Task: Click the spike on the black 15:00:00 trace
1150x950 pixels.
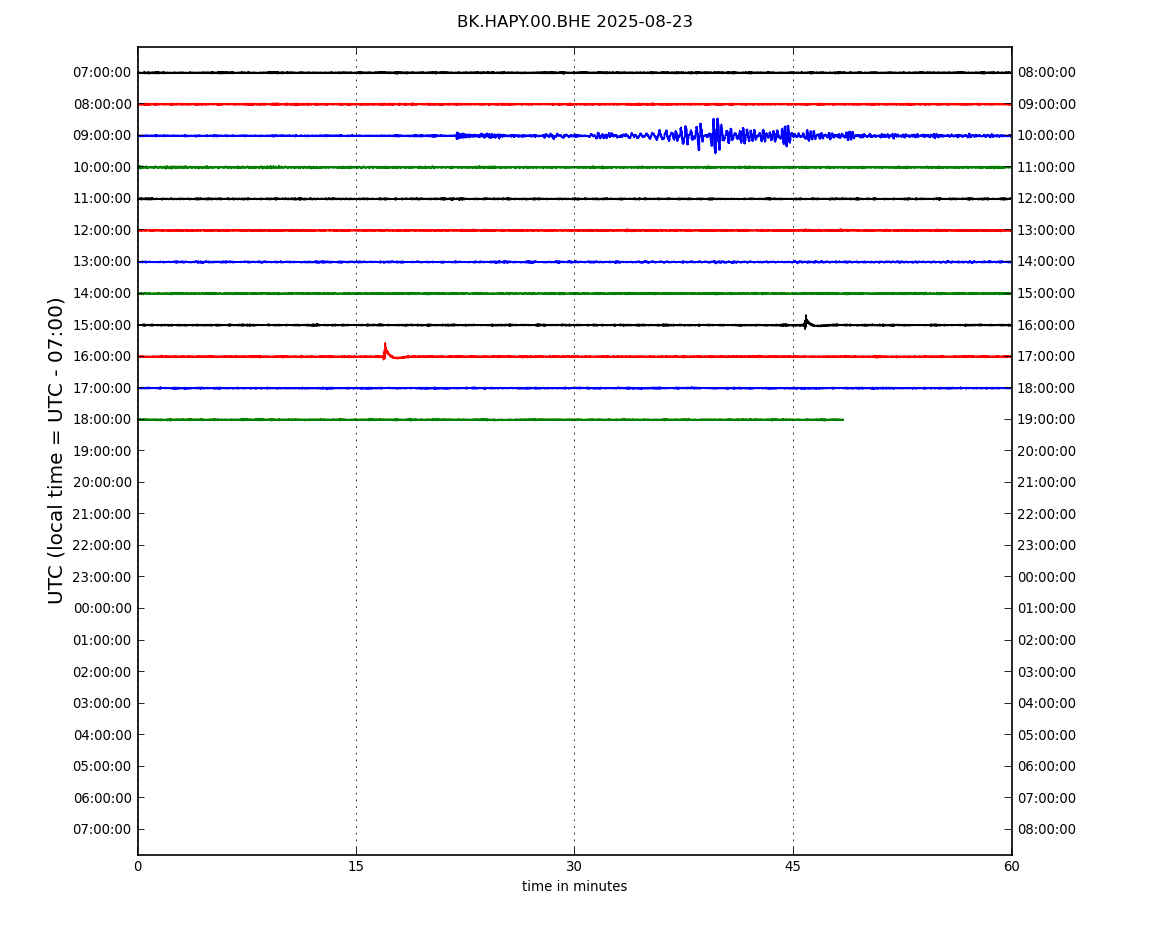Action: pyautogui.click(x=805, y=322)
